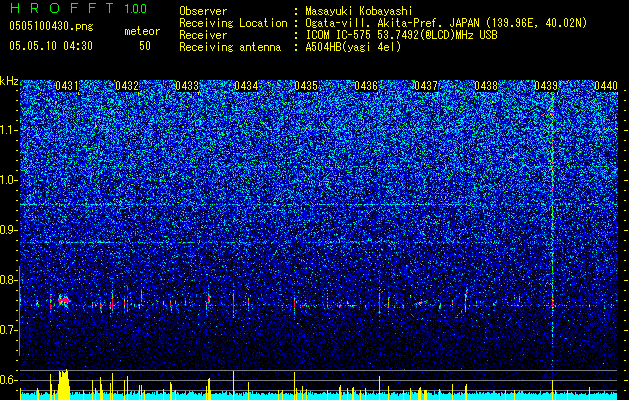The width and height of the screenshot is (629, 400).
Task: Click the 1.0 frequency axis label
Action: point(9,180)
